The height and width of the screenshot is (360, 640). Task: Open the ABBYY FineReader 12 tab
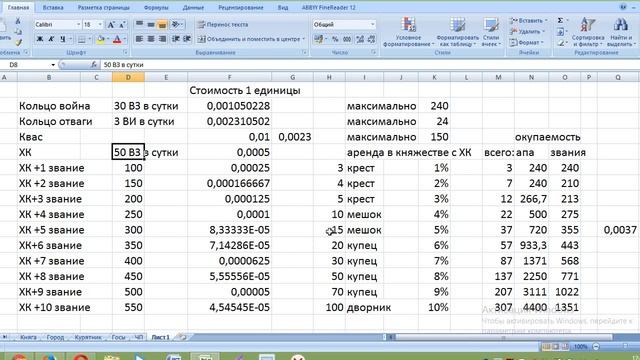[x=329, y=7]
